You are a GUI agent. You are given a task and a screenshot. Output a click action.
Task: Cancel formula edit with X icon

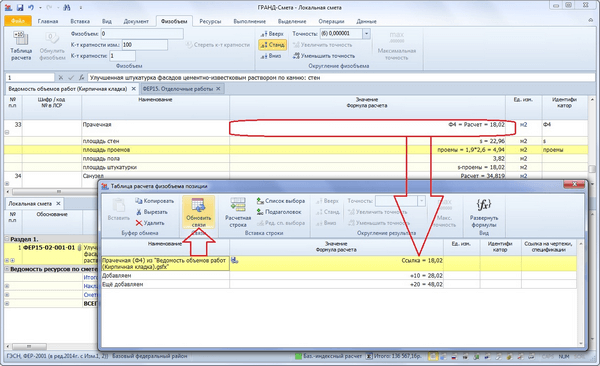coord(60,78)
